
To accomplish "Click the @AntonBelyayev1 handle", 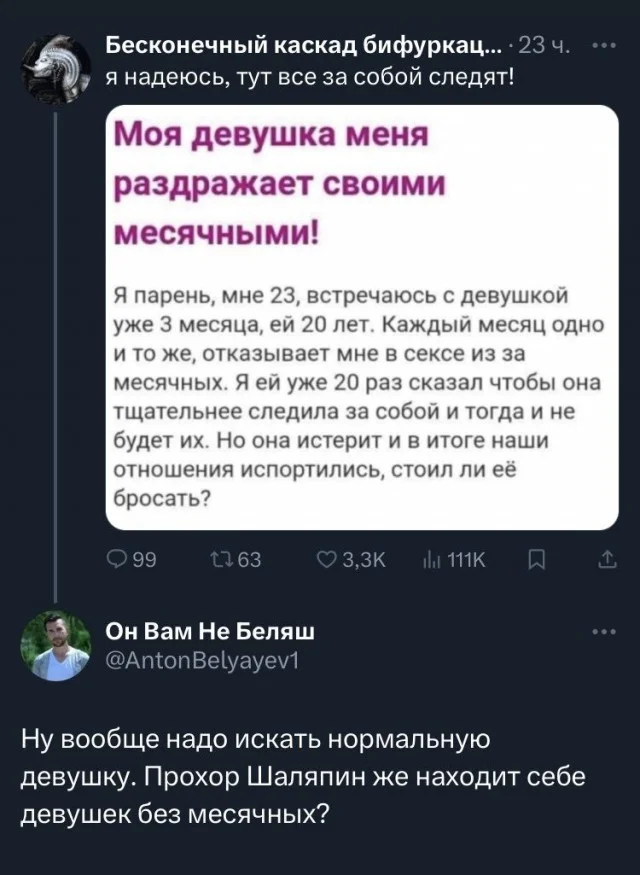I will (x=200, y=658).
